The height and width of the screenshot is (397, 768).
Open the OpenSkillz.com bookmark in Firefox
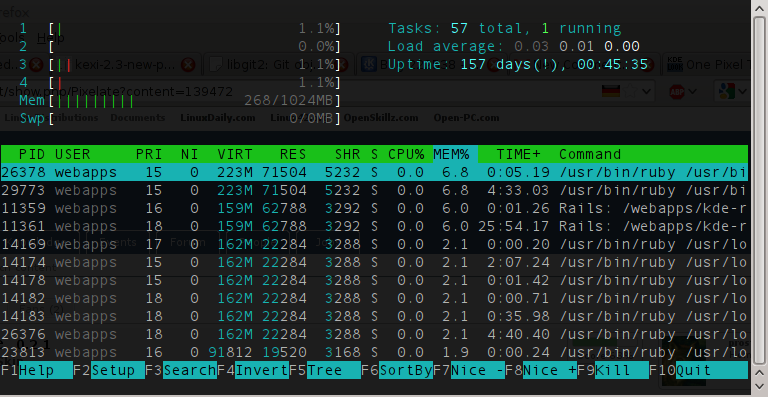click(x=381, y=118)
